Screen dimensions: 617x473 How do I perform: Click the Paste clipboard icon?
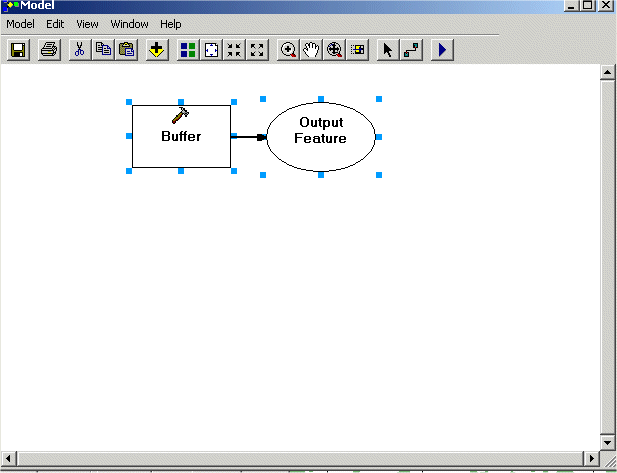(x=126, y=50)
